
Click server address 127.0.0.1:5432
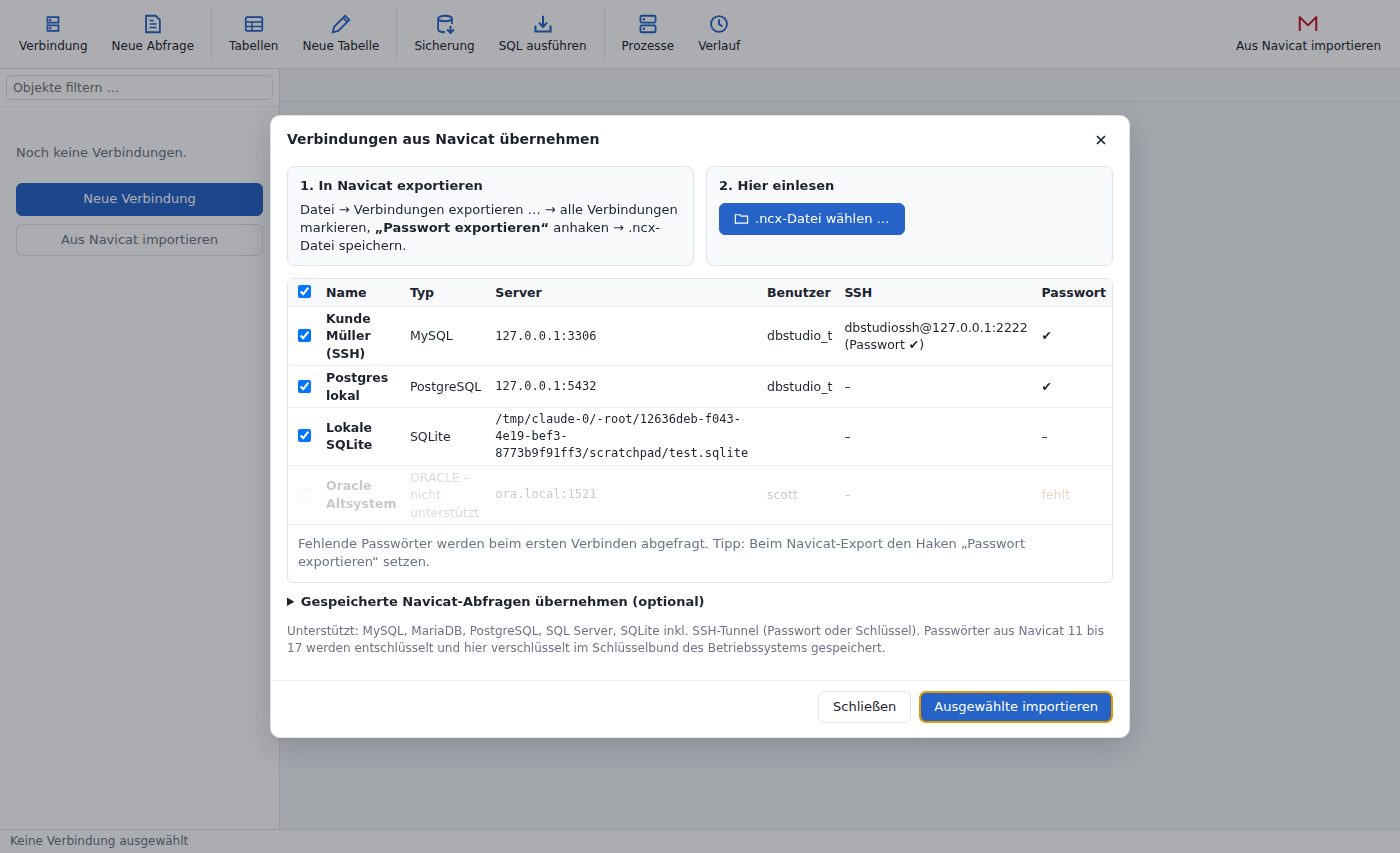(x=546, y=386)
